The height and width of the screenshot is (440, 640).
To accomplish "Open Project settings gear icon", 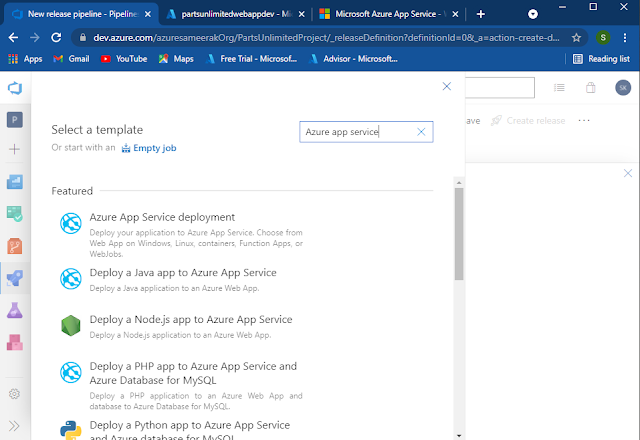I will 14,394.
